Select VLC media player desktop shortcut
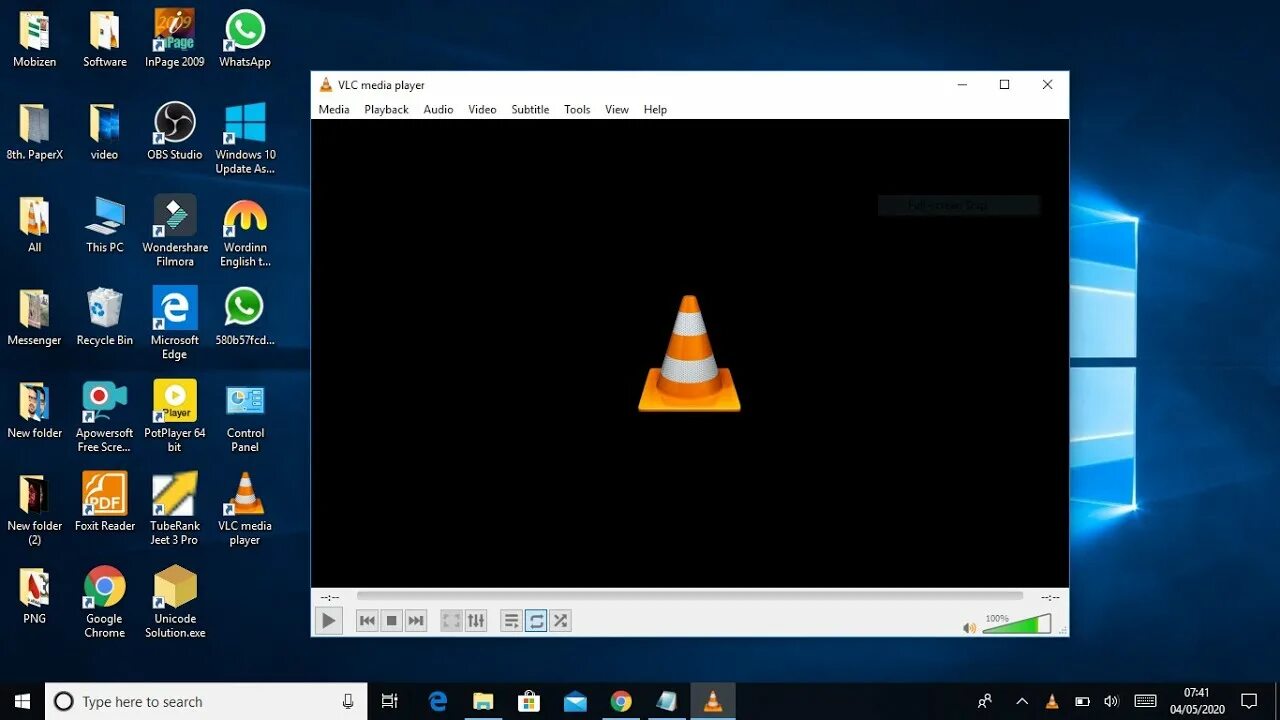Screen dimensions: 1280x720 [x=245, y=510]
